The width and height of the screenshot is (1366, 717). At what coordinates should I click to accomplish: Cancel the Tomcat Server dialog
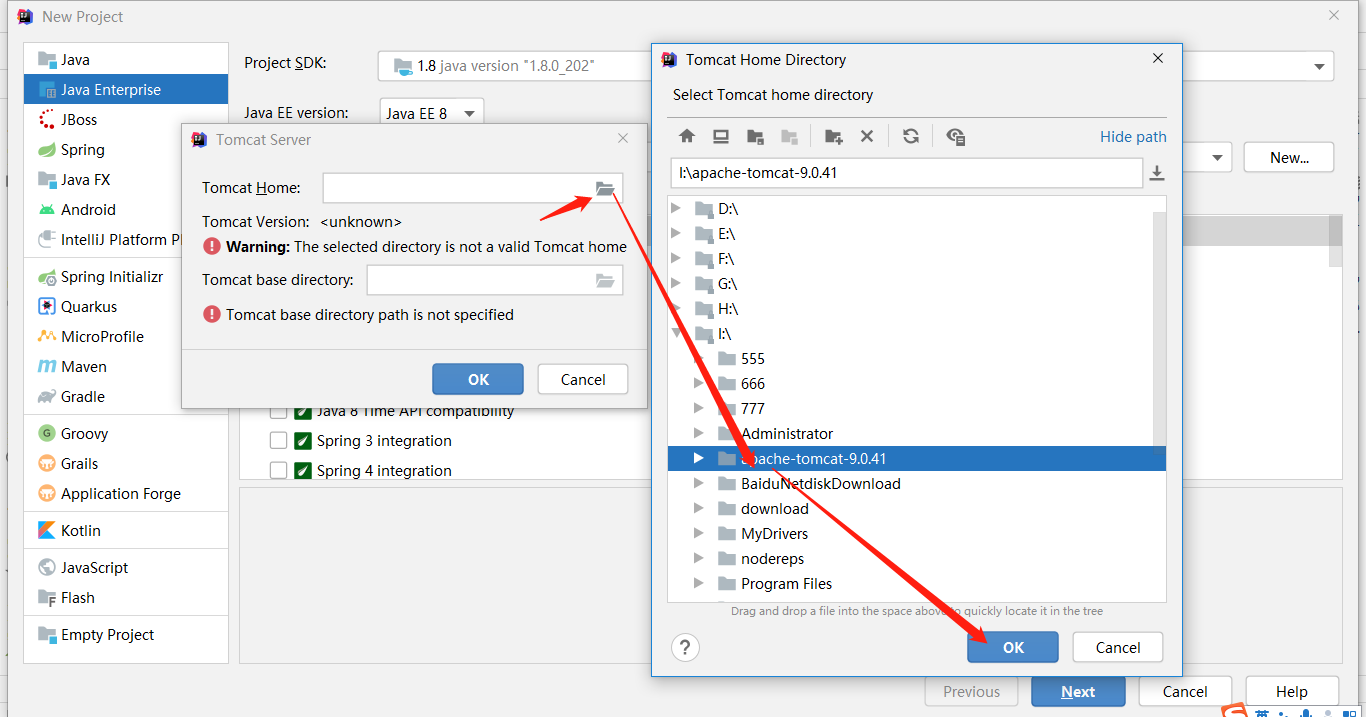[583, 379]
